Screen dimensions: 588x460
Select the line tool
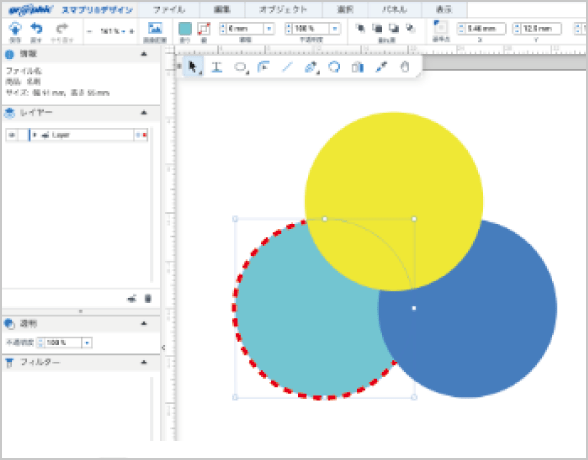click(x=287, y=67)
